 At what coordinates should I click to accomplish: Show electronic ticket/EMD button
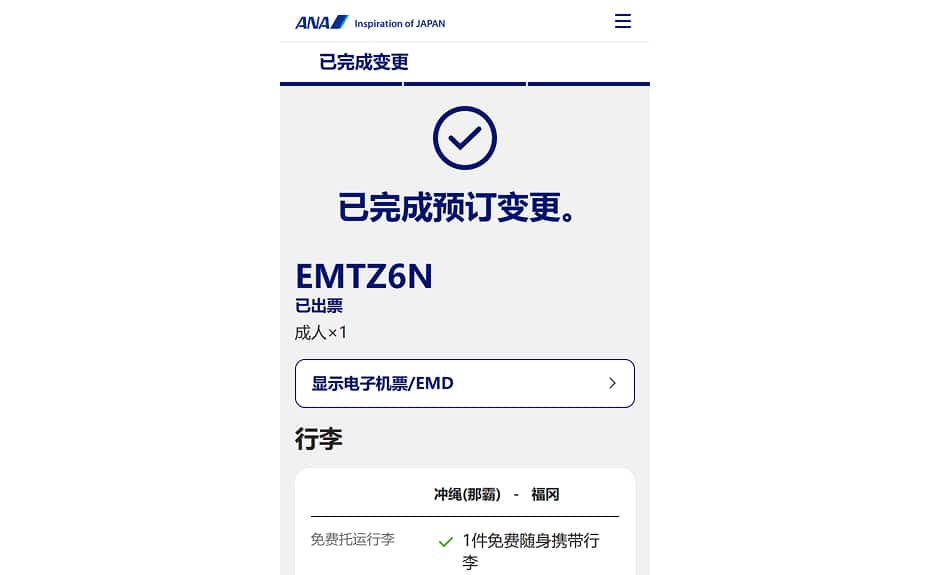coord(464,383)
